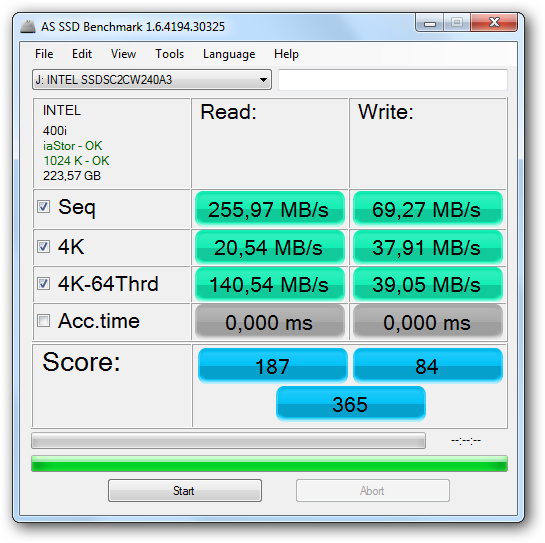This screenshot has height=543, width=545.
Task: Open the Language menu
Action: [x=229, y=54]
